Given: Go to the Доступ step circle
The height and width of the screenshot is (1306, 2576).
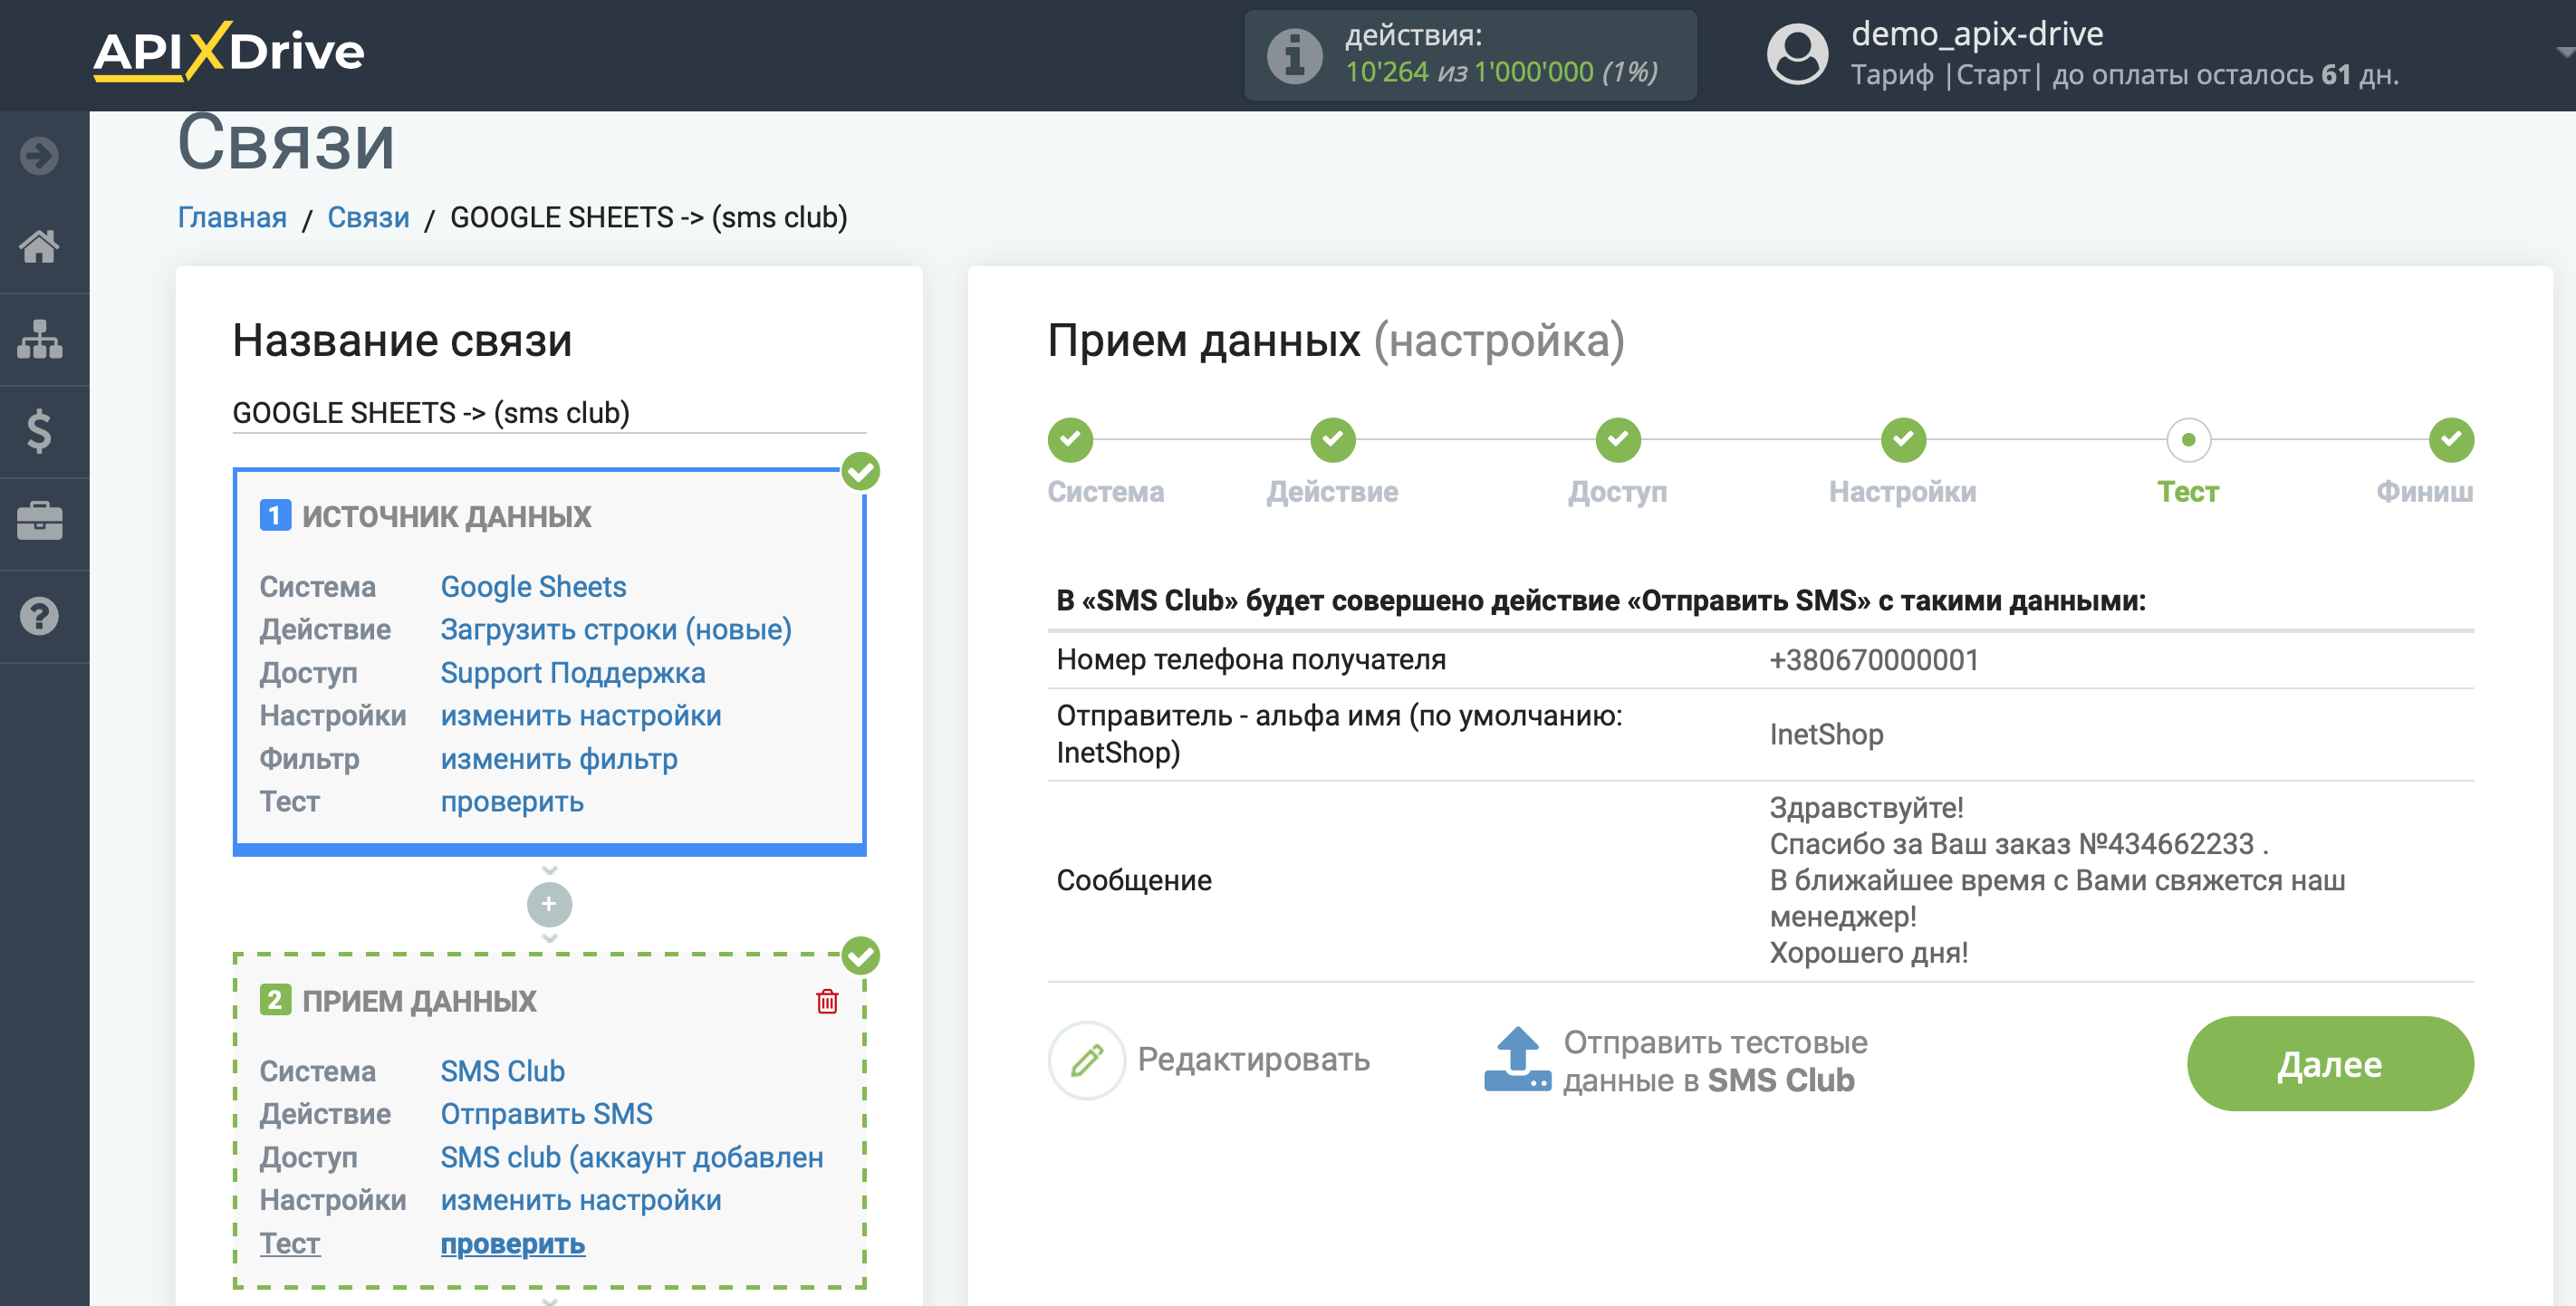Looking at the screenshot, I should (1618, 440).
